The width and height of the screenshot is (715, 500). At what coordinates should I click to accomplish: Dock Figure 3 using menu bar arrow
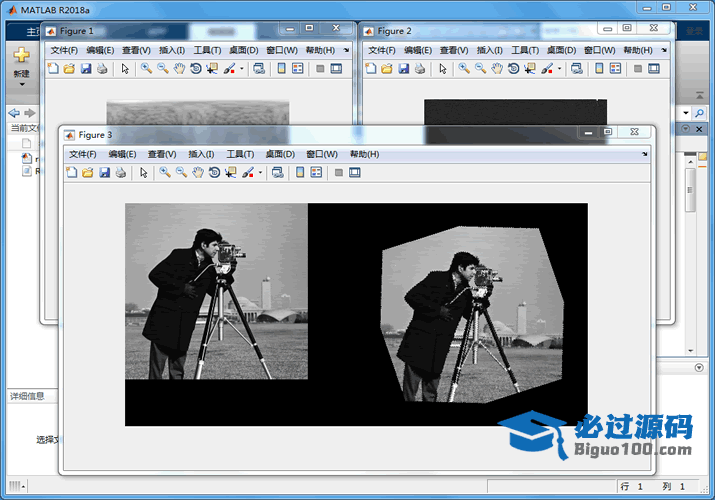pos(645,154)
